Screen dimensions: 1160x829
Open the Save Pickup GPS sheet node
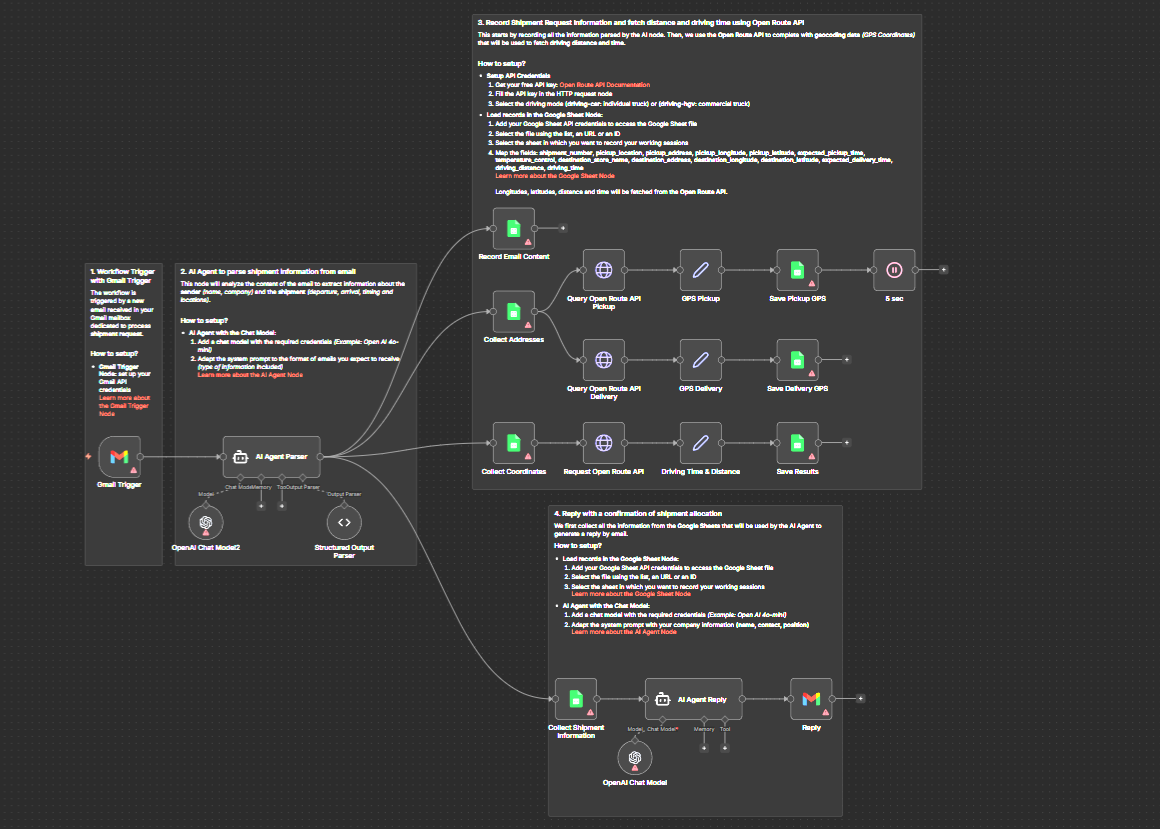797,270
